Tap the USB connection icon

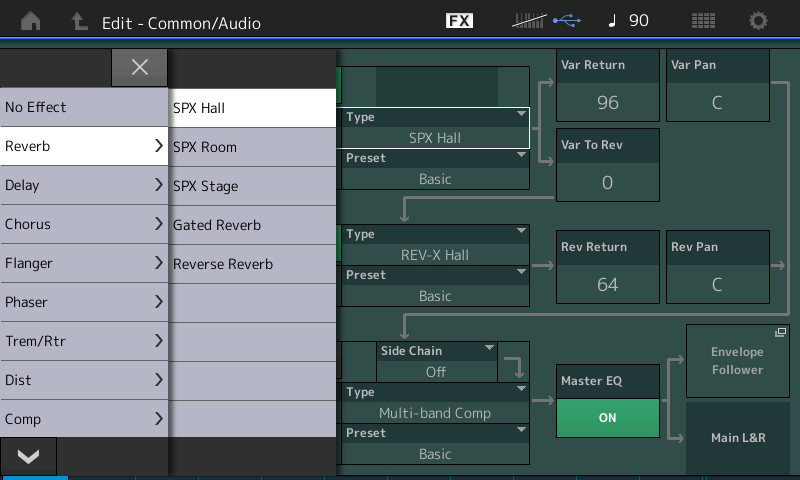[x=567, y=21]
